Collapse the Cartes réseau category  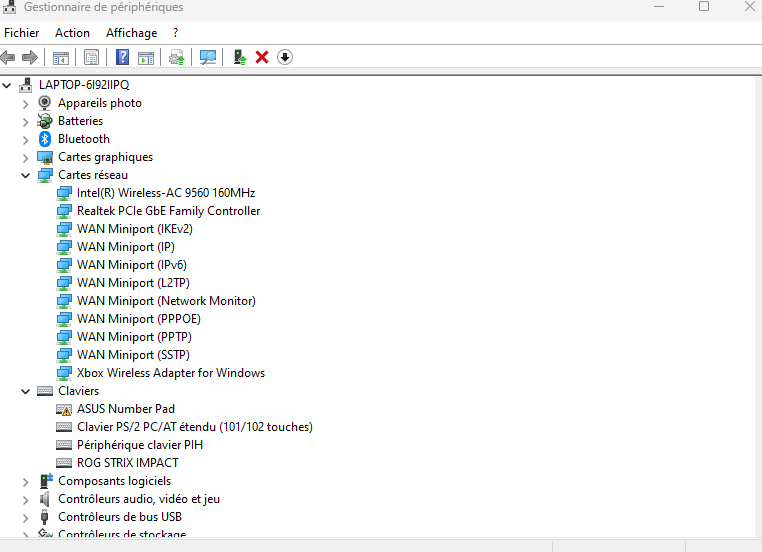[25, 175]
